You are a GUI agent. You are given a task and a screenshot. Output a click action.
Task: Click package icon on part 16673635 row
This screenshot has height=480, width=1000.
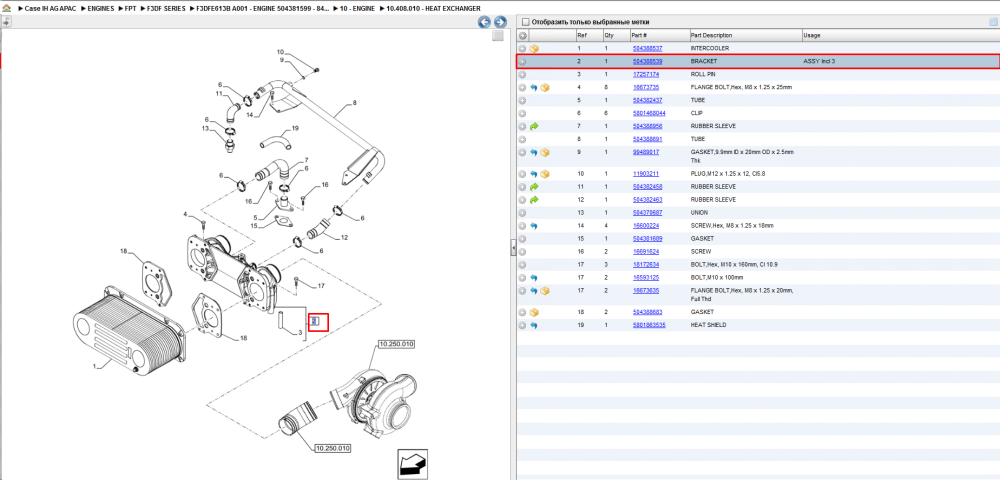click(545, 291)
